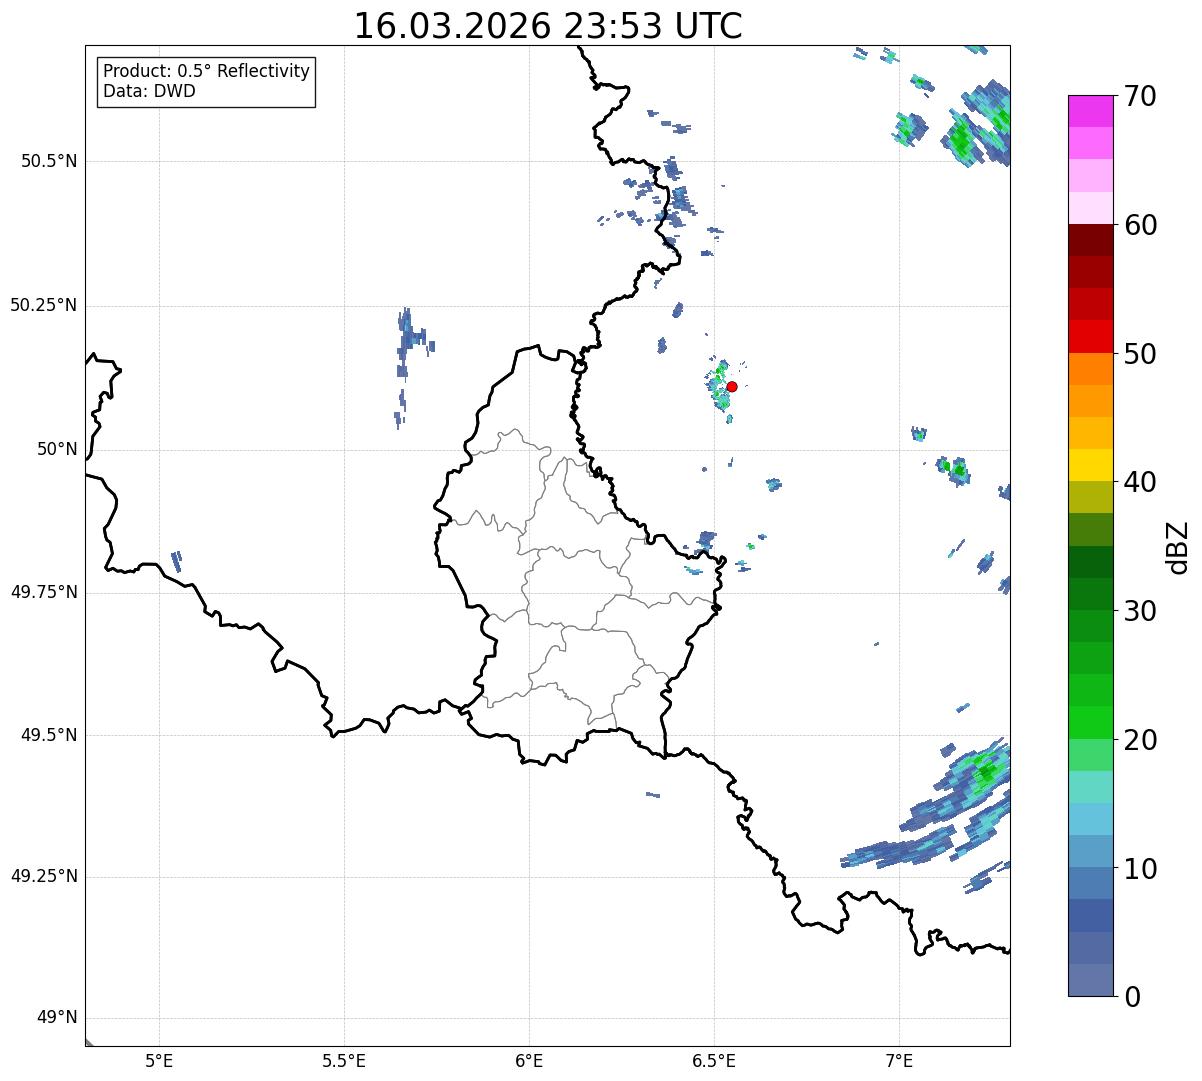Click the colorbar tick label 60
1202x1081 pixels.
coord(1140,225)
